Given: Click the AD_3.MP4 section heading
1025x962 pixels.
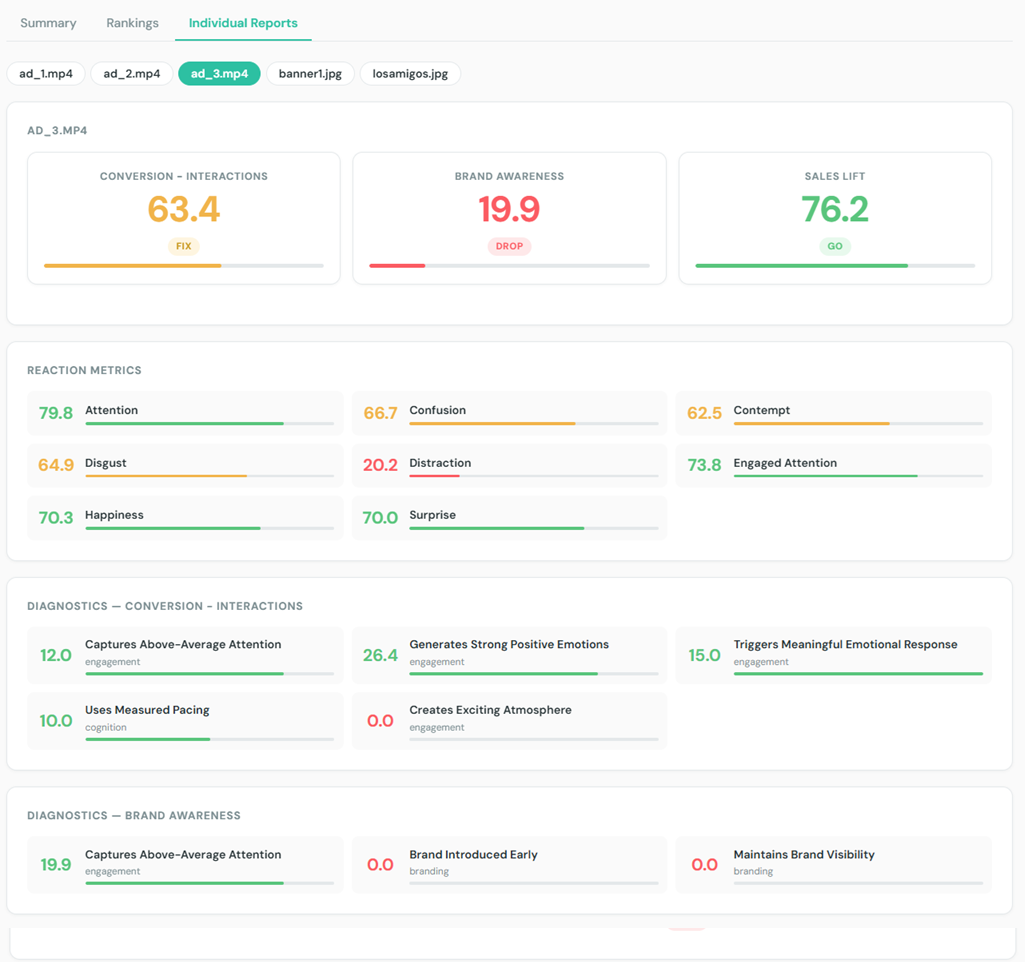Looking at the screenshot, I should (x=57, y=131).
